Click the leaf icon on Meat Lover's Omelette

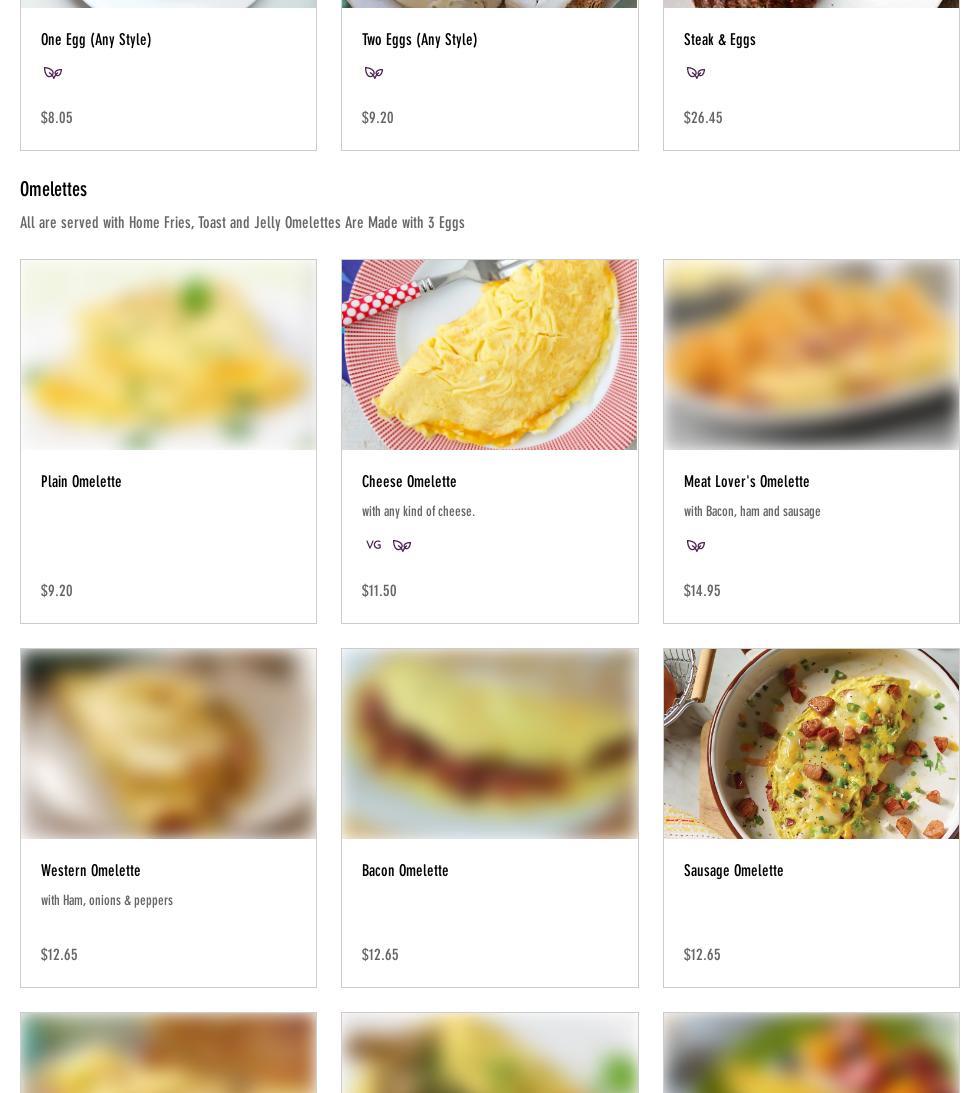pyautogui.click(x=696, y=545)
